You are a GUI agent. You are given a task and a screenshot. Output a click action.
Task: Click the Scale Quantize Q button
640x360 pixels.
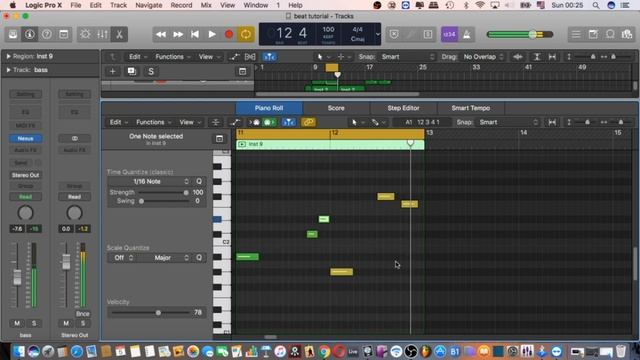pos(199,258)
